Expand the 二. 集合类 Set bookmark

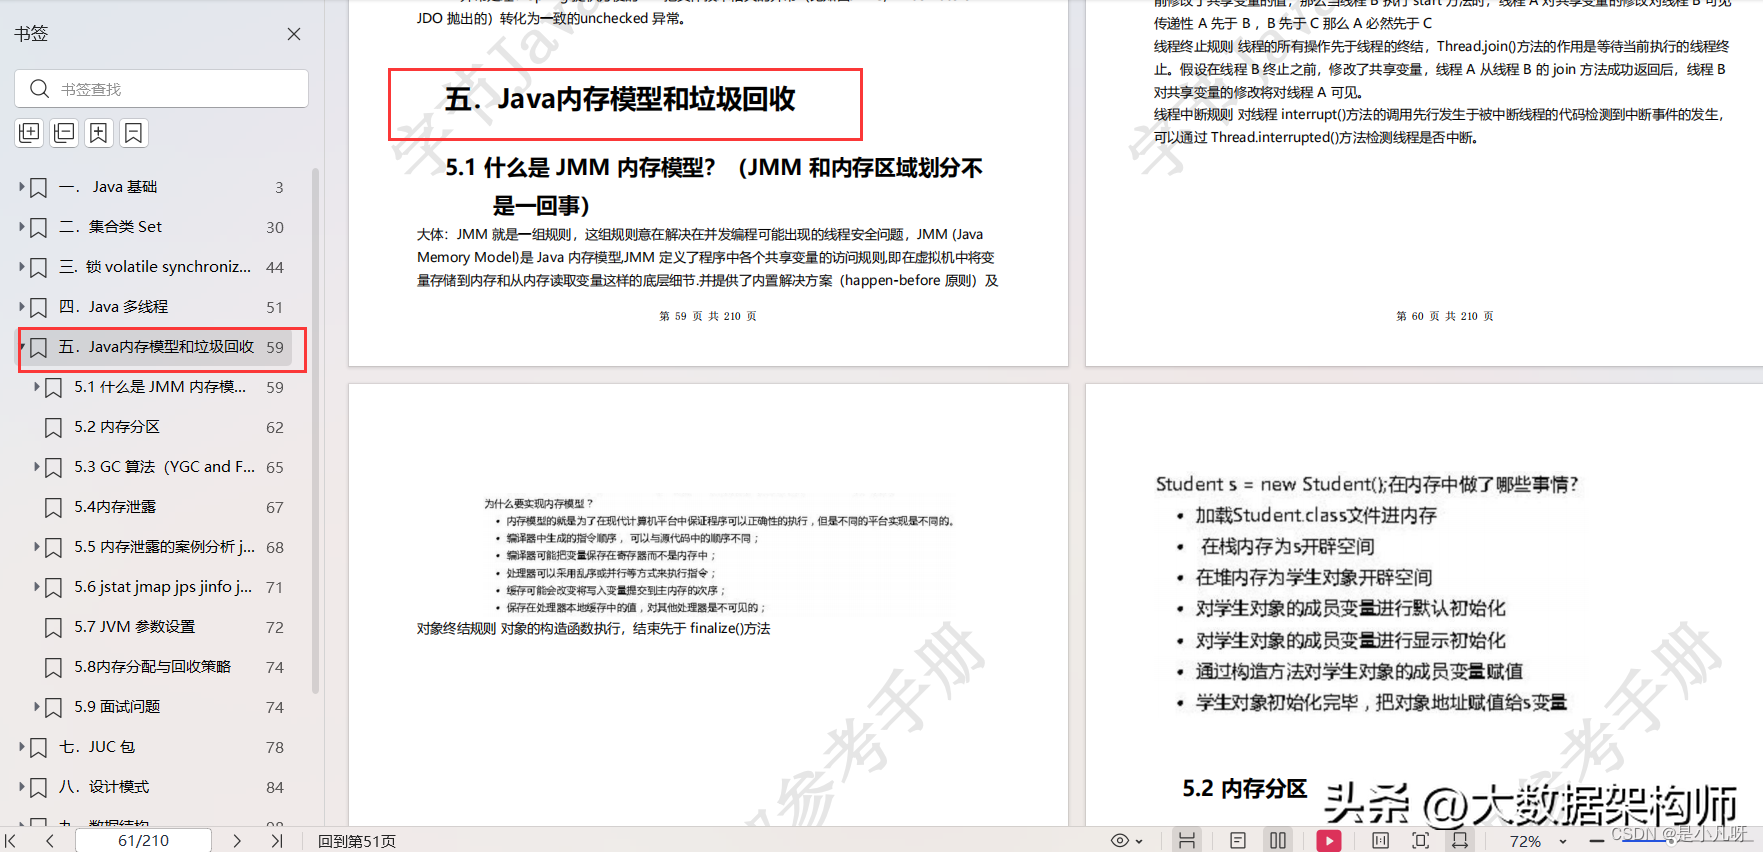coord(22,227)
